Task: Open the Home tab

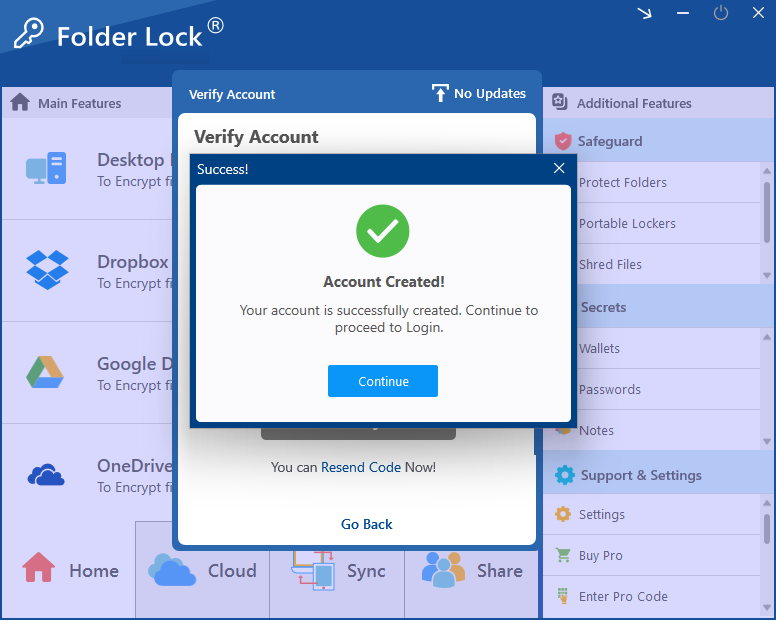Action: 70,571
